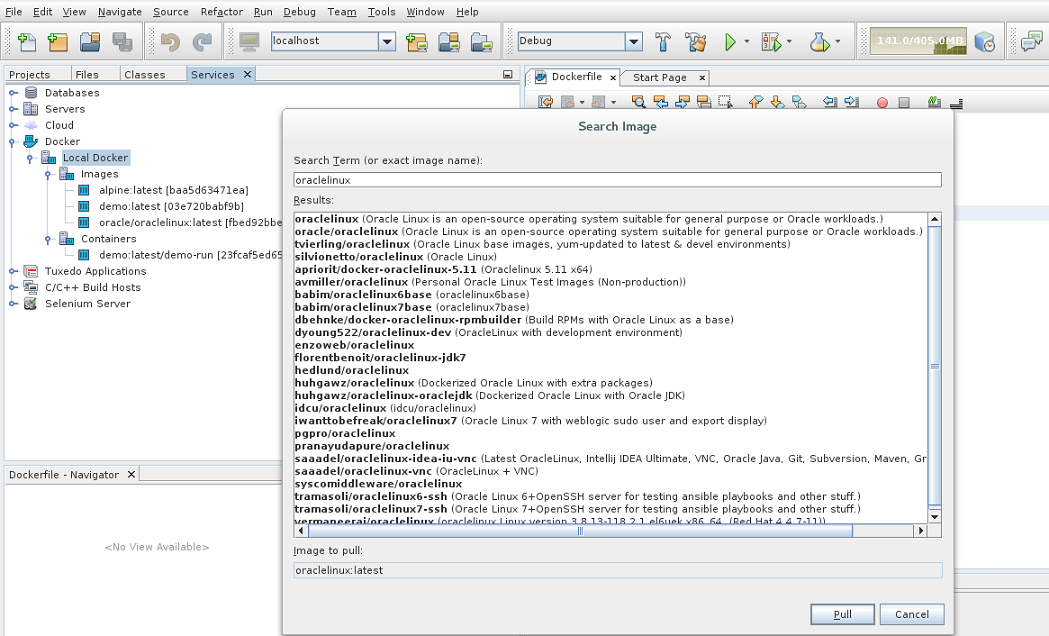Click the Pull button

[842, 614]
